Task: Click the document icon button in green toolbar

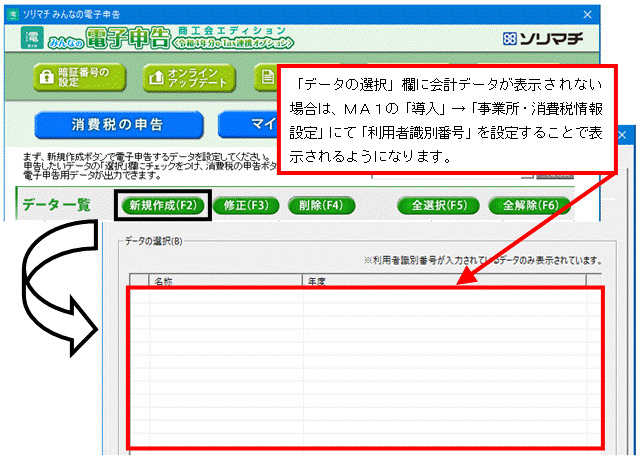Action: pyautogui.click(x=266, y=77)
